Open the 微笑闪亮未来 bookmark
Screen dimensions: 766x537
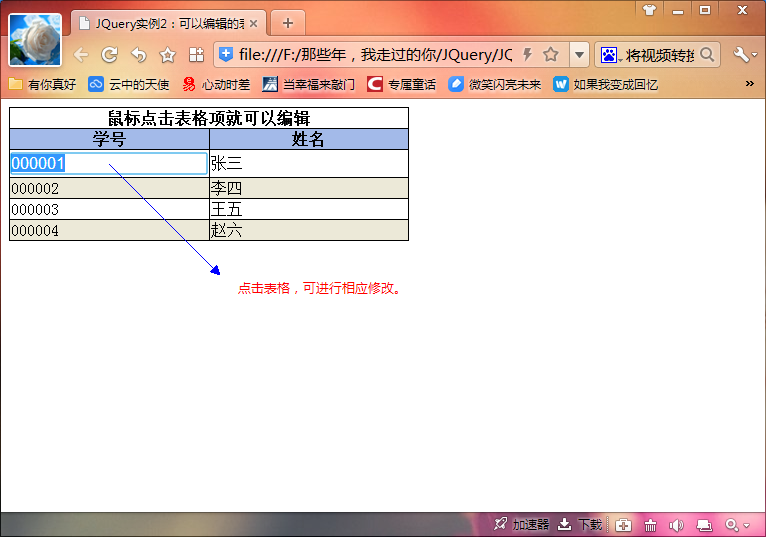[x=495, y=85]
